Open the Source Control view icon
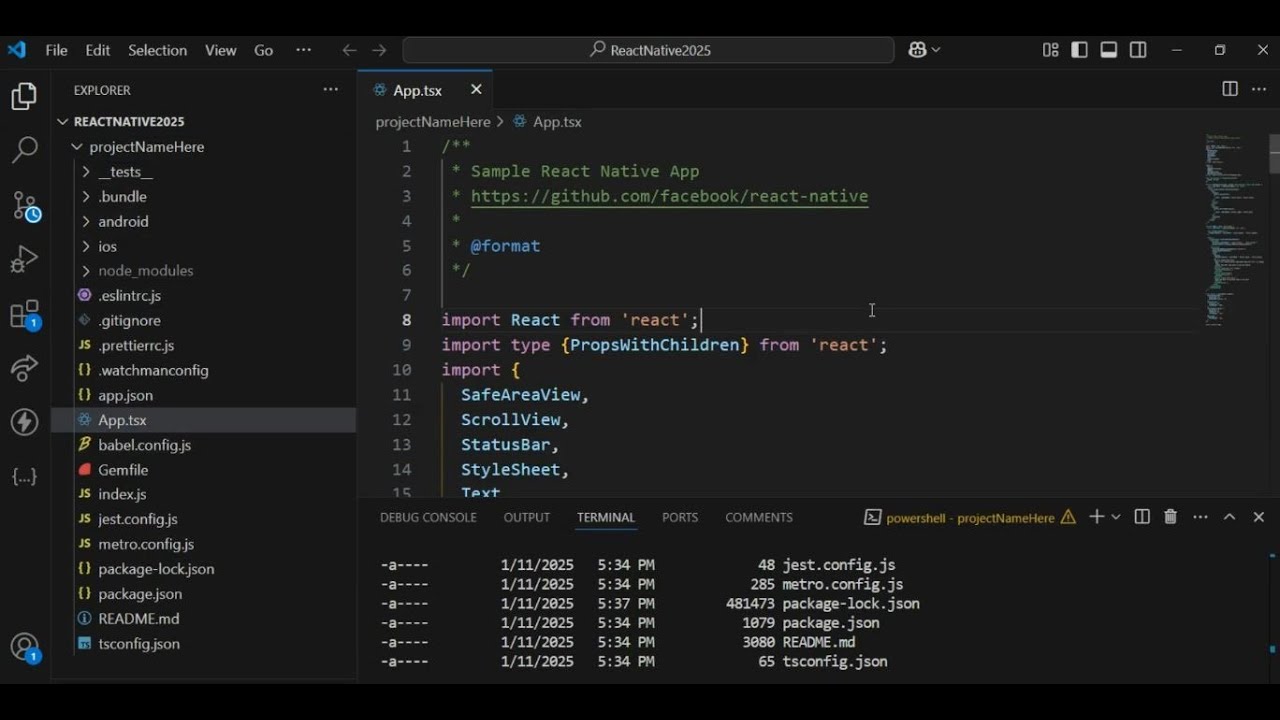This screenshot has width=1280, height=720. click(x=25, y=206)
